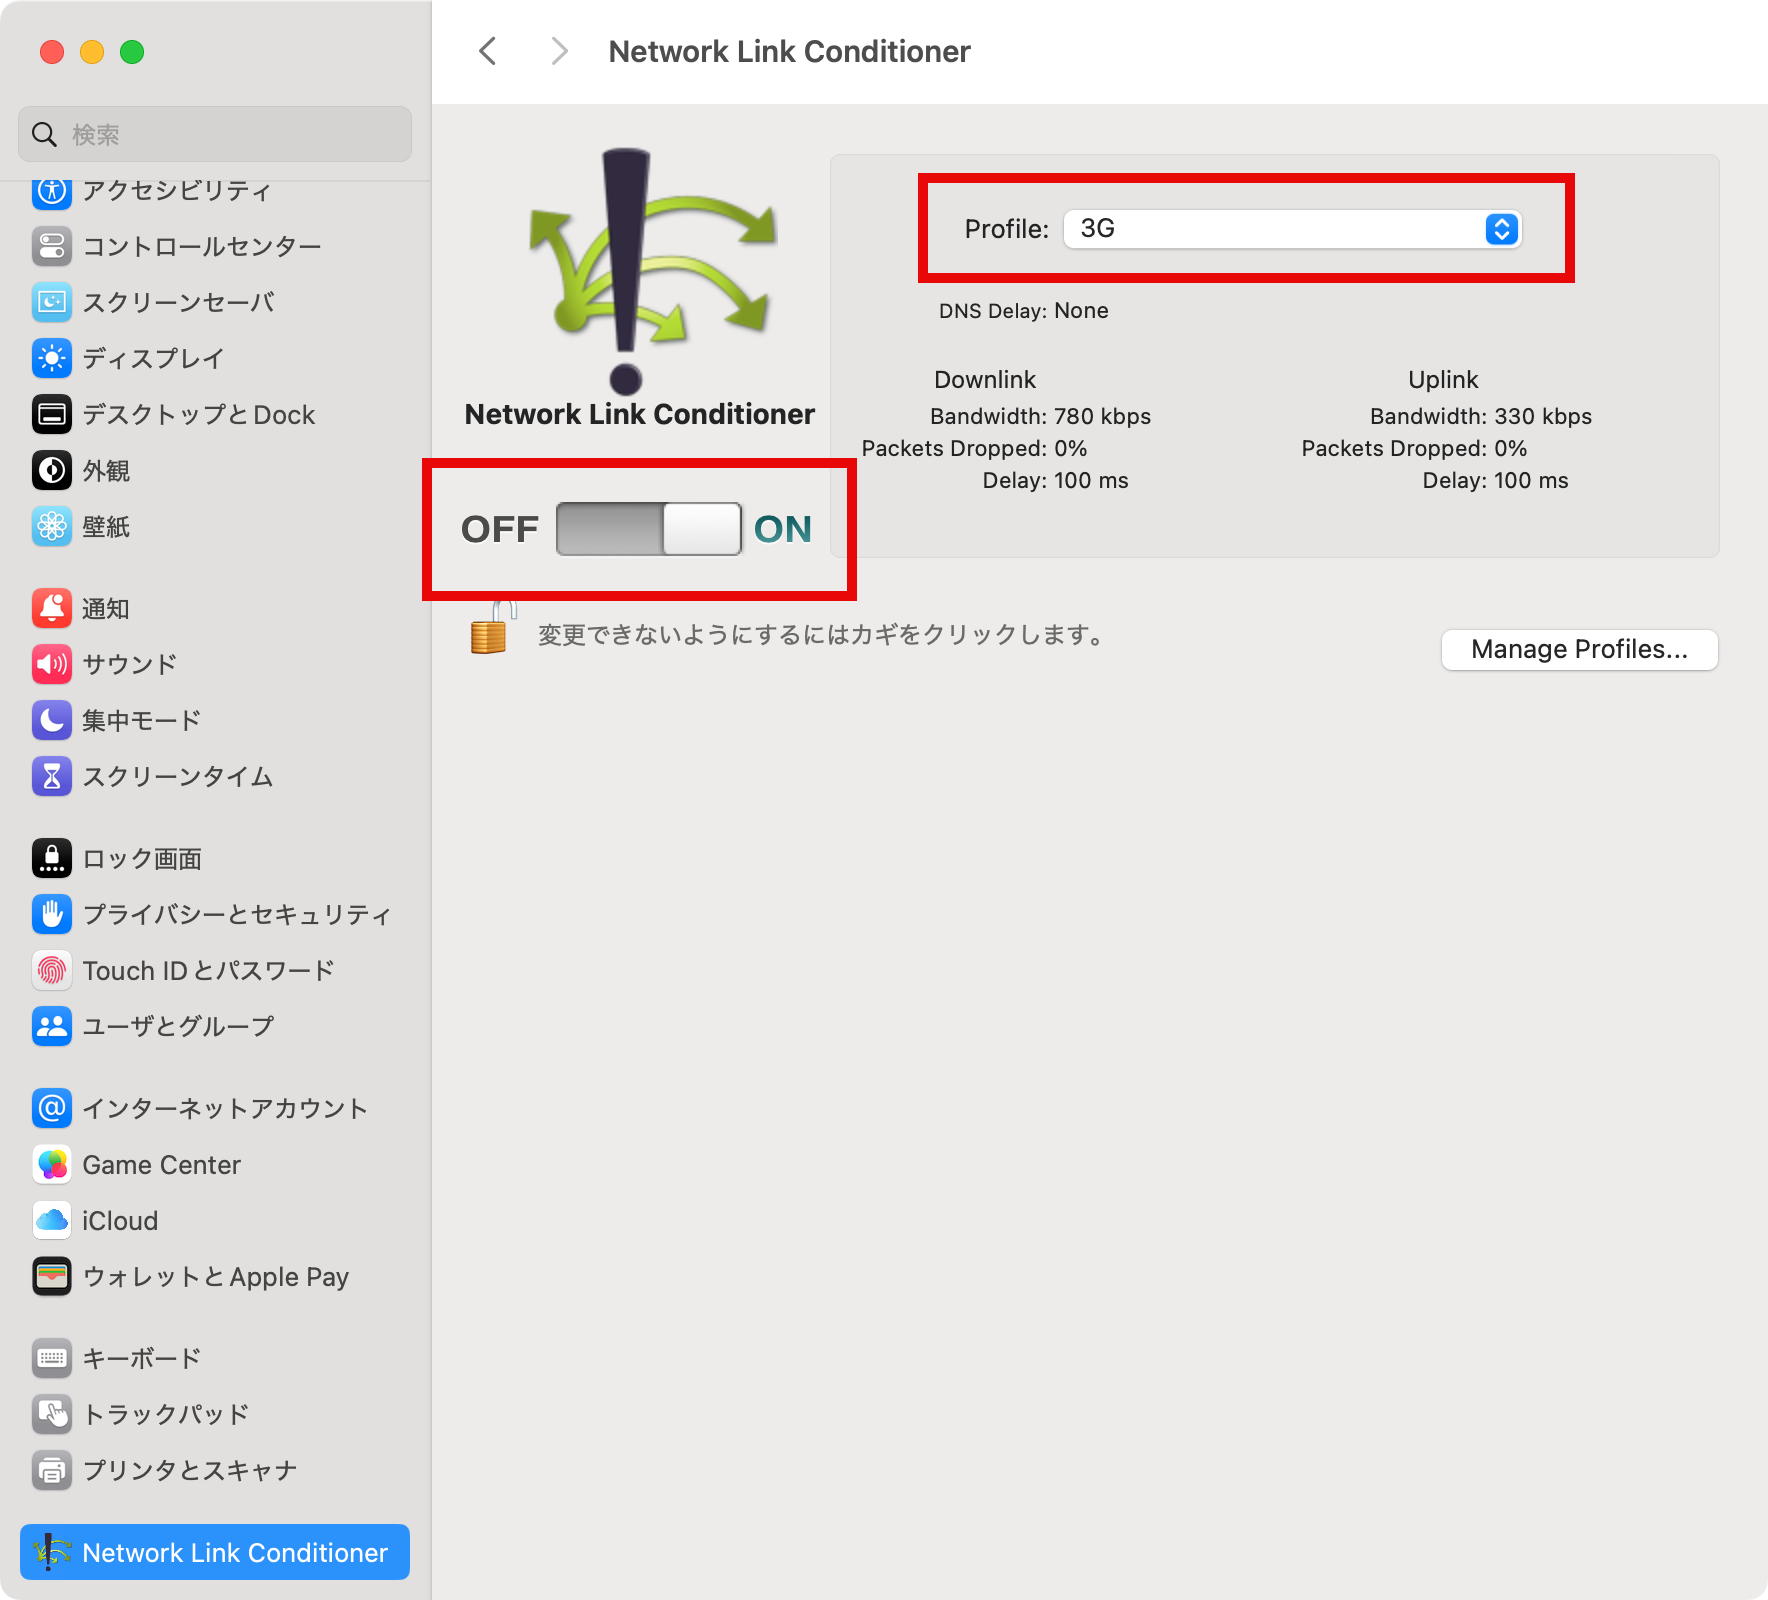Click the 'Bandwidth: 330 kbps' uplink value
Viewport: 1768px width, 1600px height.
point(1481,416)
